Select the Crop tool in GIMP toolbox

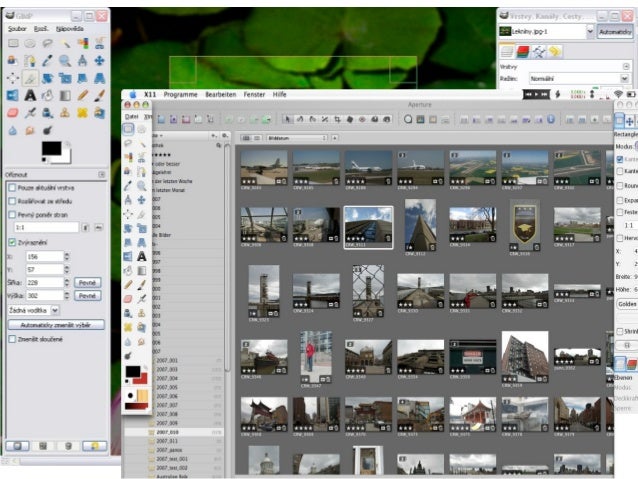[30, 77]
